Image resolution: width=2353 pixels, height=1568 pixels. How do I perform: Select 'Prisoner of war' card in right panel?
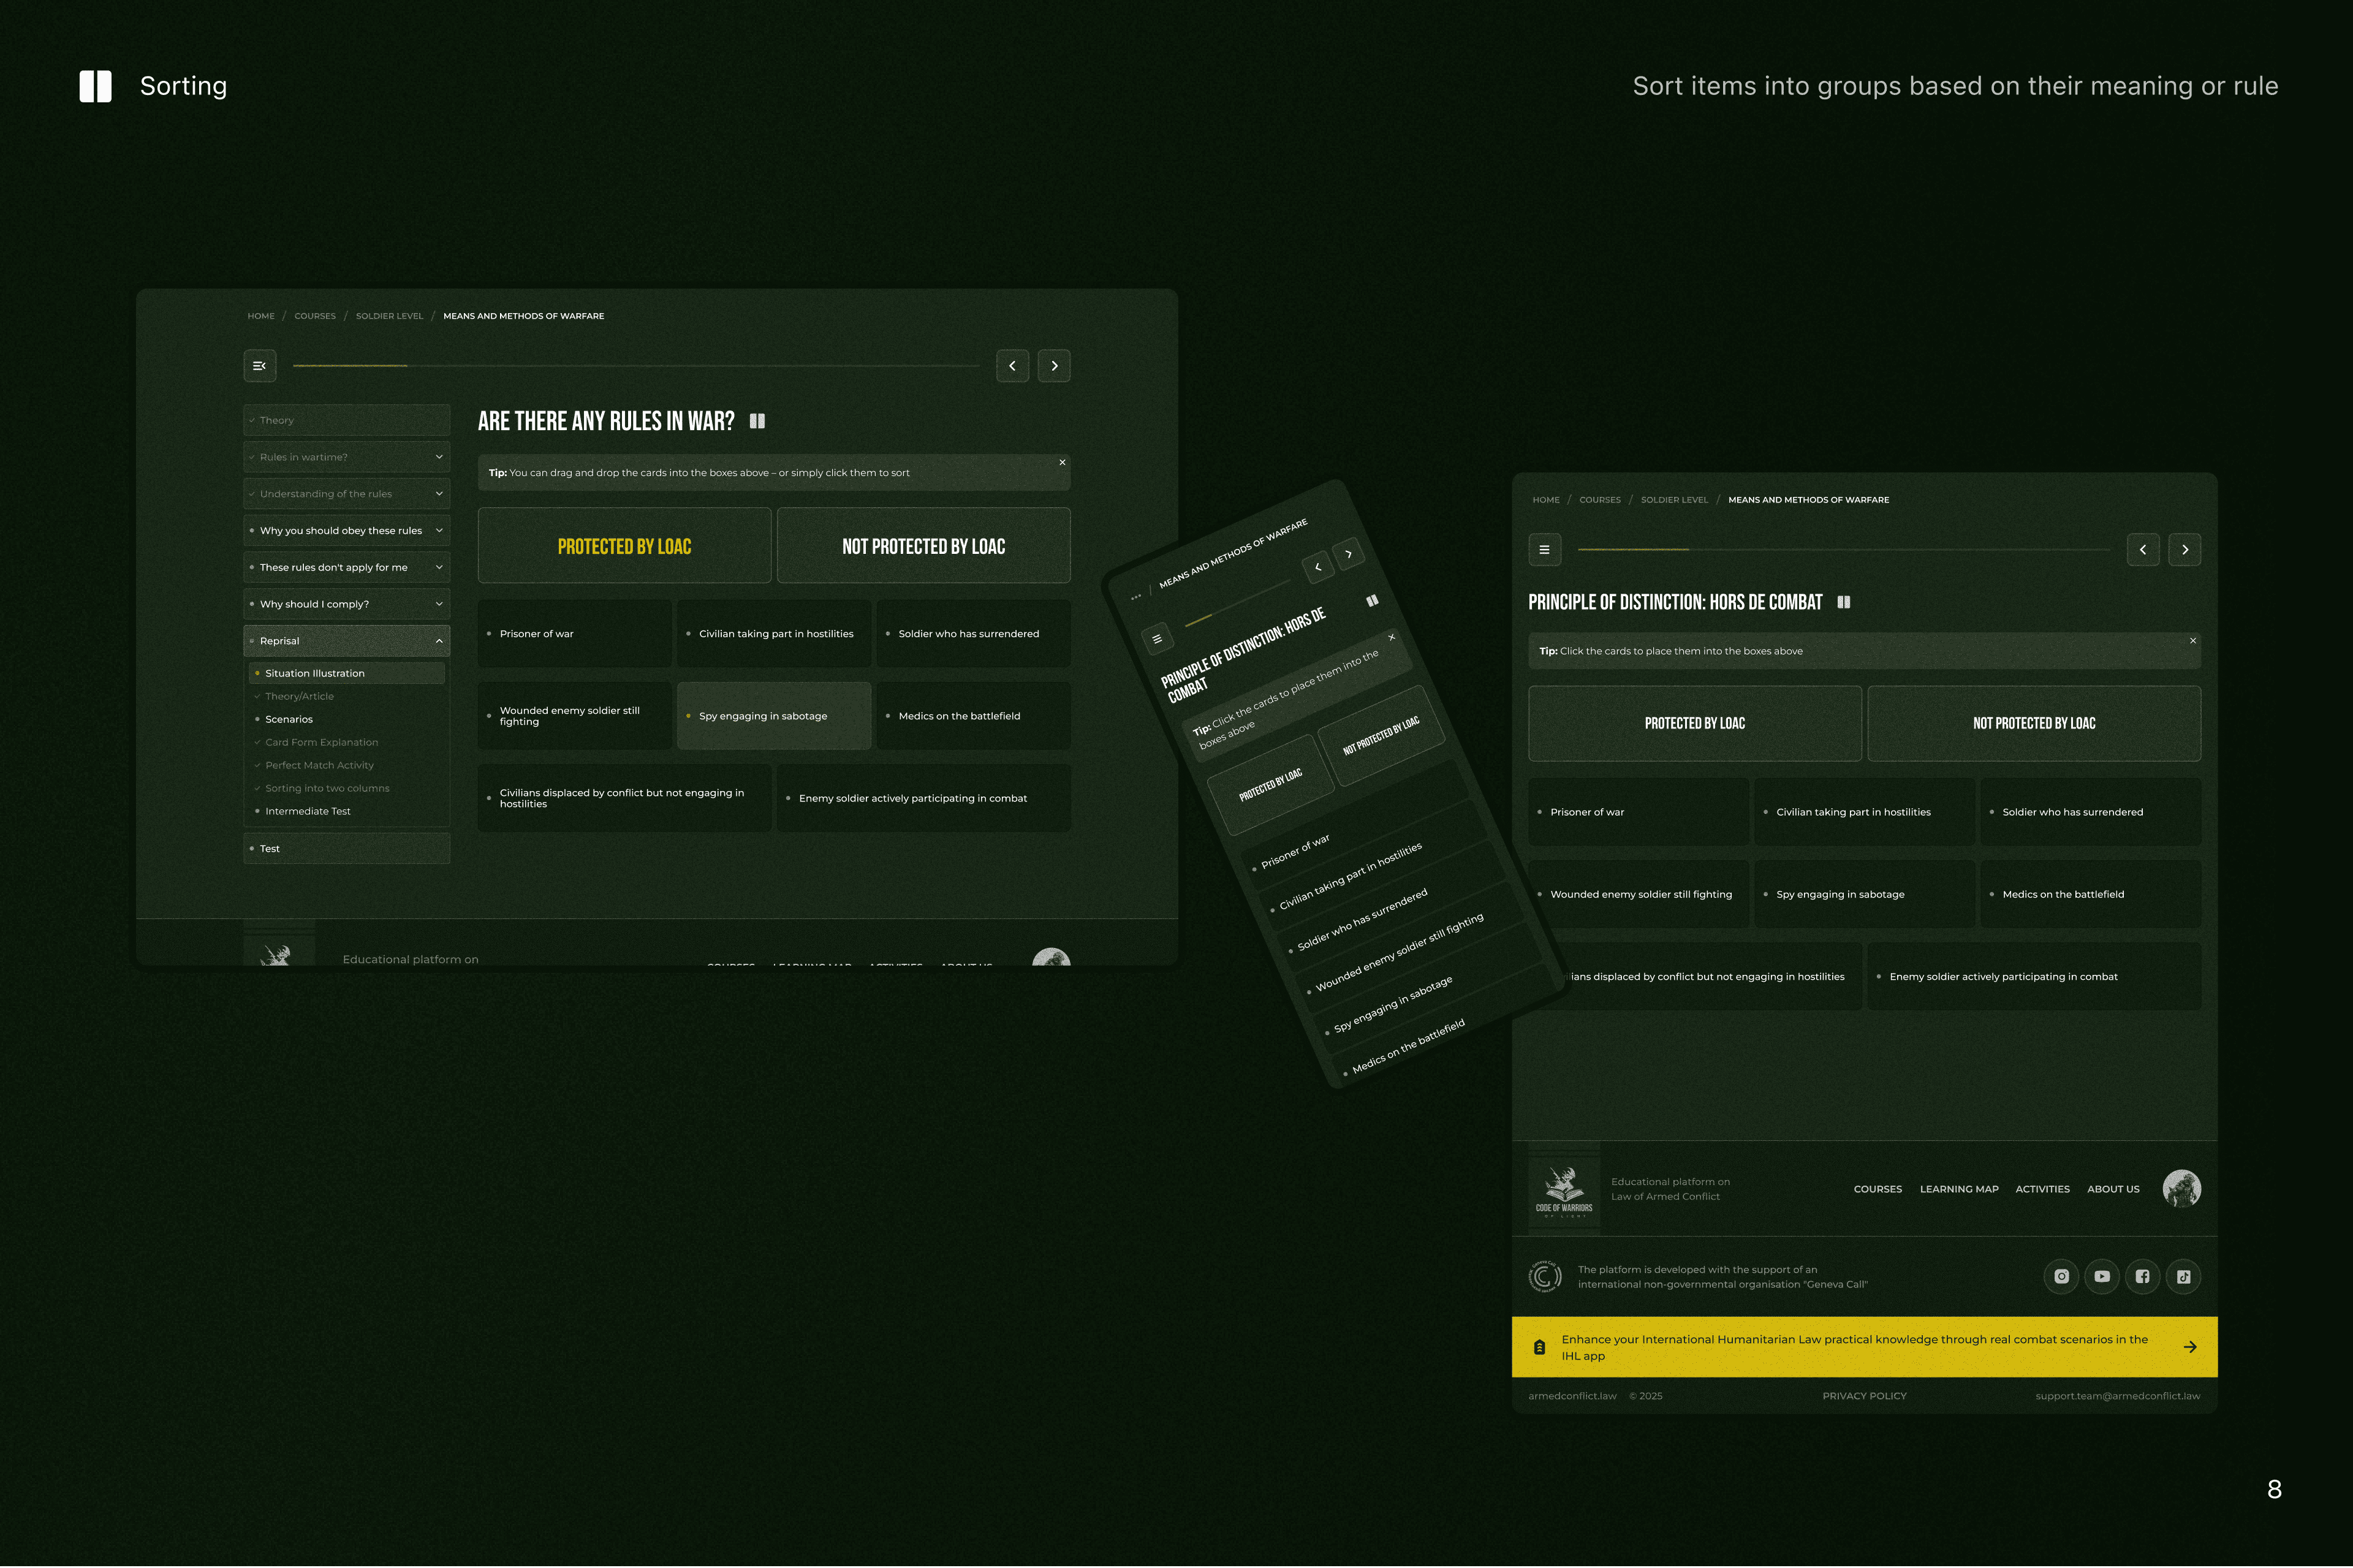point(1638,812)
